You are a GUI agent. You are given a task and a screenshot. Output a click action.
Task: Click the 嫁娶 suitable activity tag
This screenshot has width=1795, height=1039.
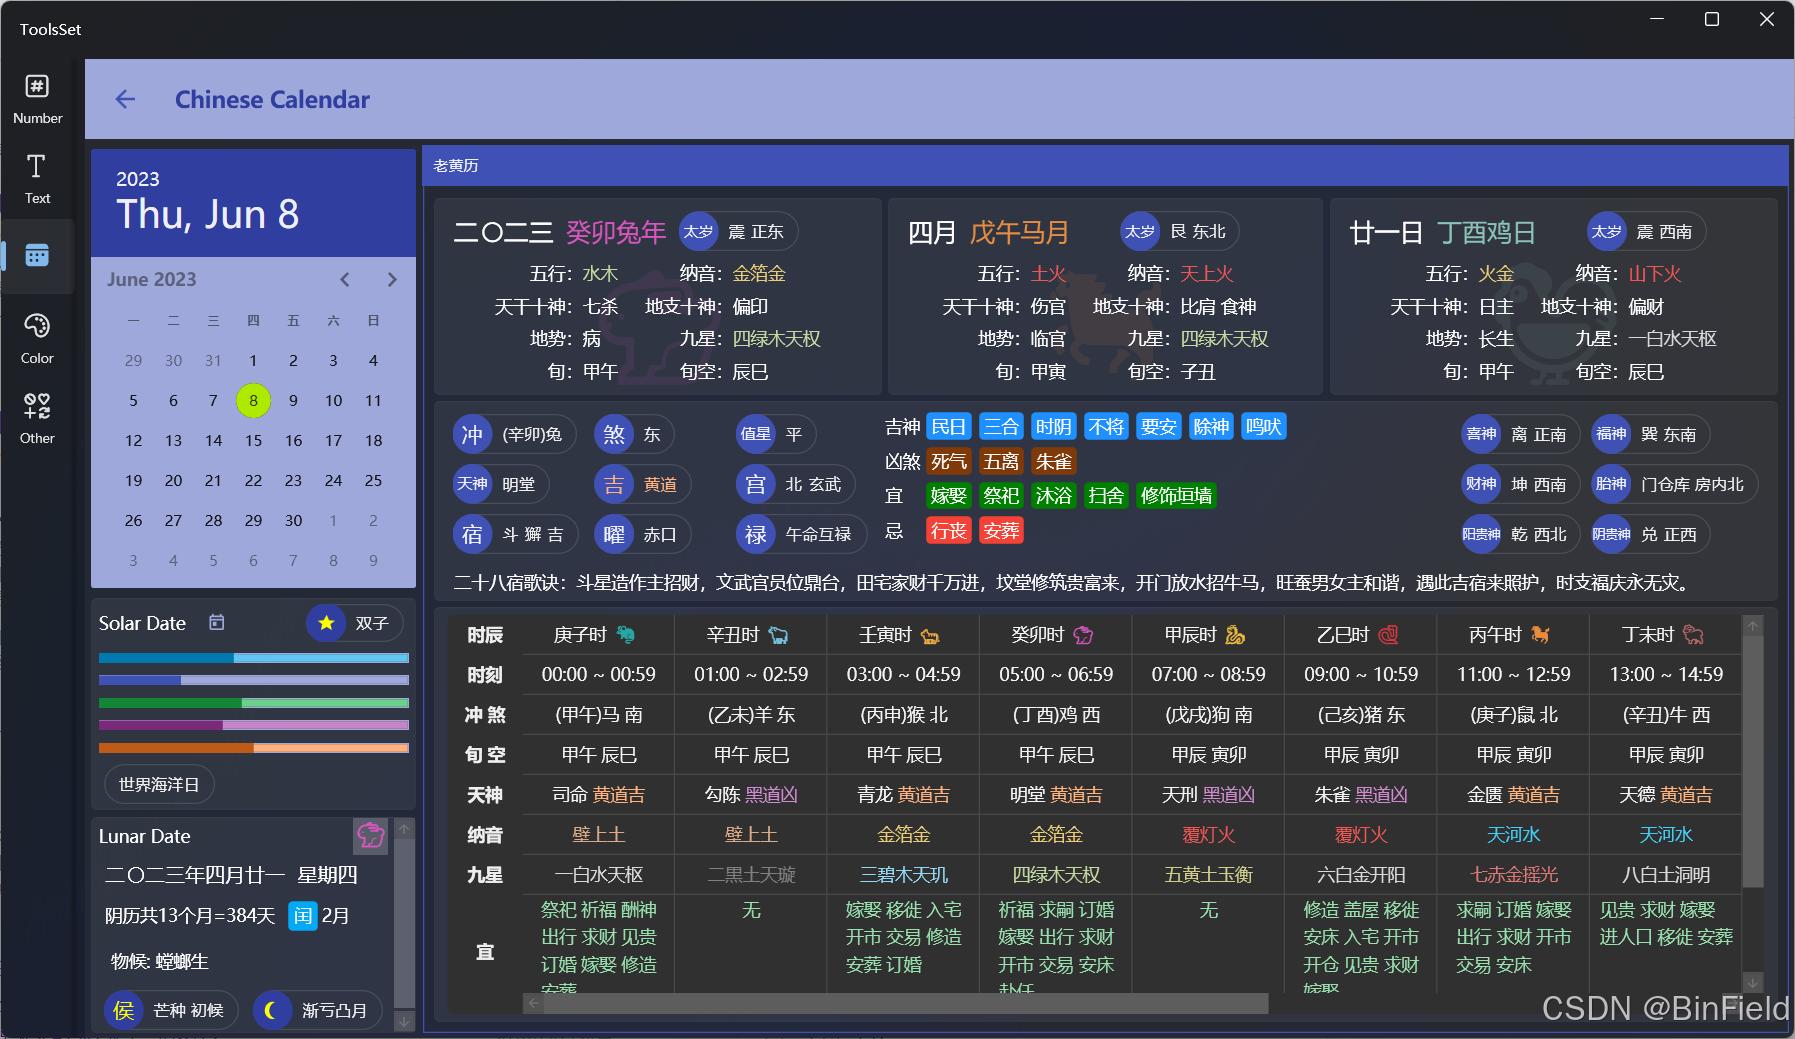pos(948,495)
